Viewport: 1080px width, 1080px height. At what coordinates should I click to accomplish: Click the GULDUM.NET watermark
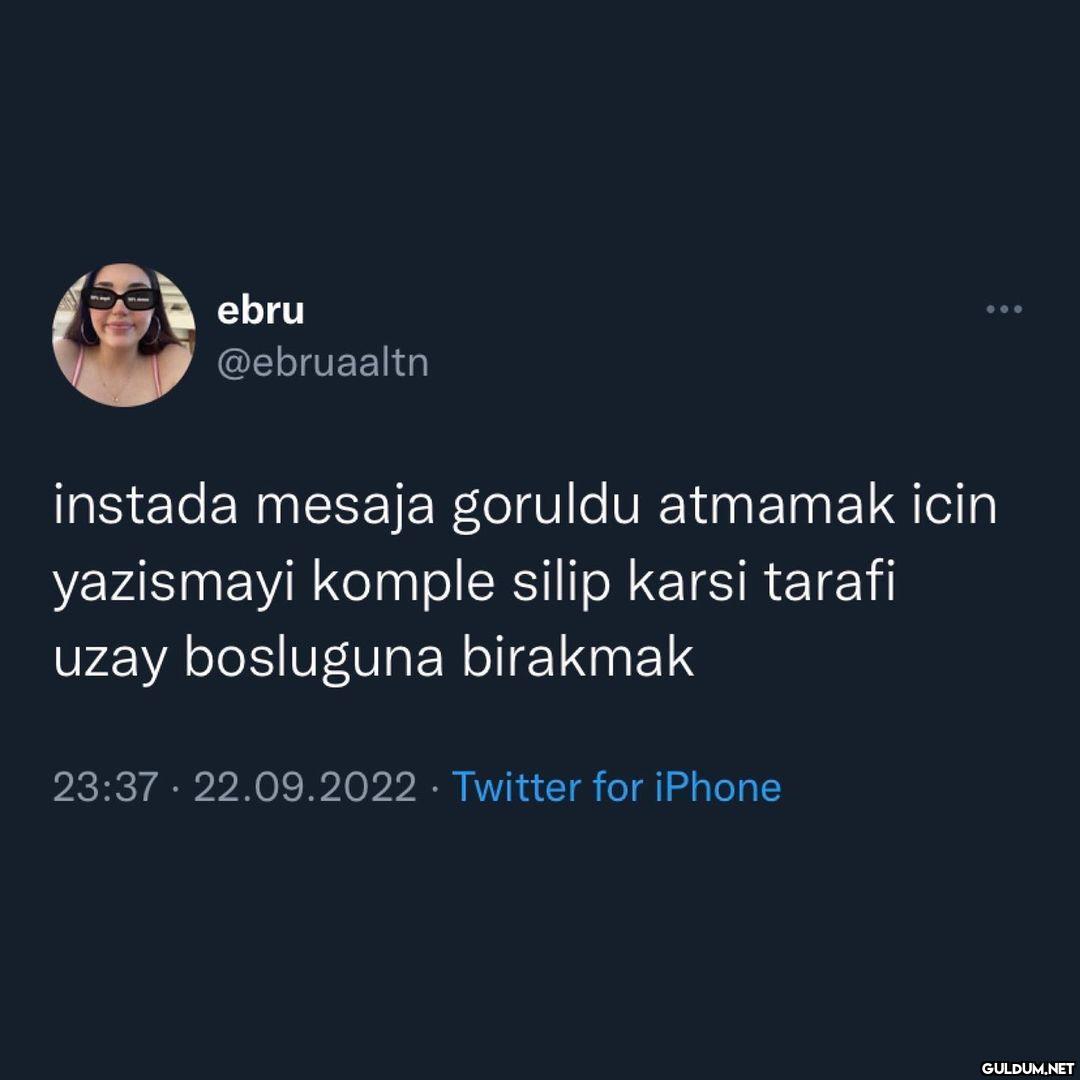(1026, 1068)
